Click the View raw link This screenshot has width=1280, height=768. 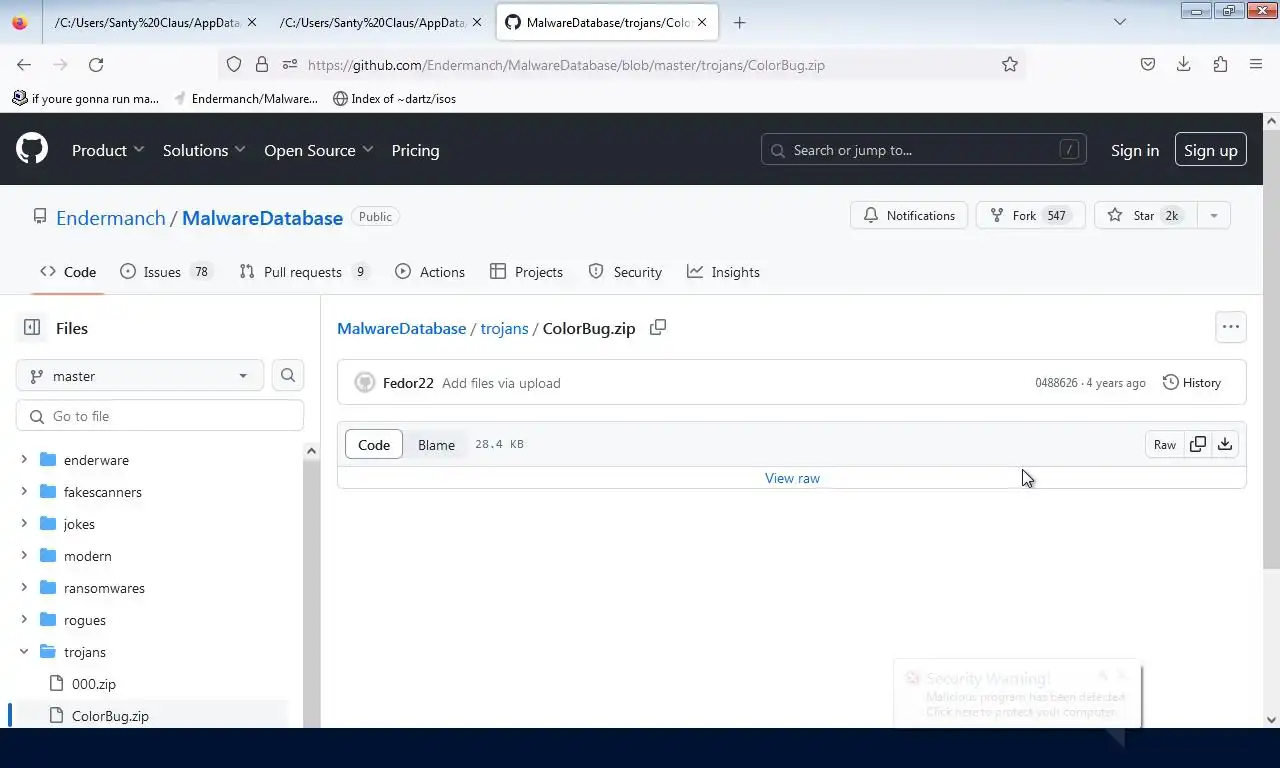(792, 478)
